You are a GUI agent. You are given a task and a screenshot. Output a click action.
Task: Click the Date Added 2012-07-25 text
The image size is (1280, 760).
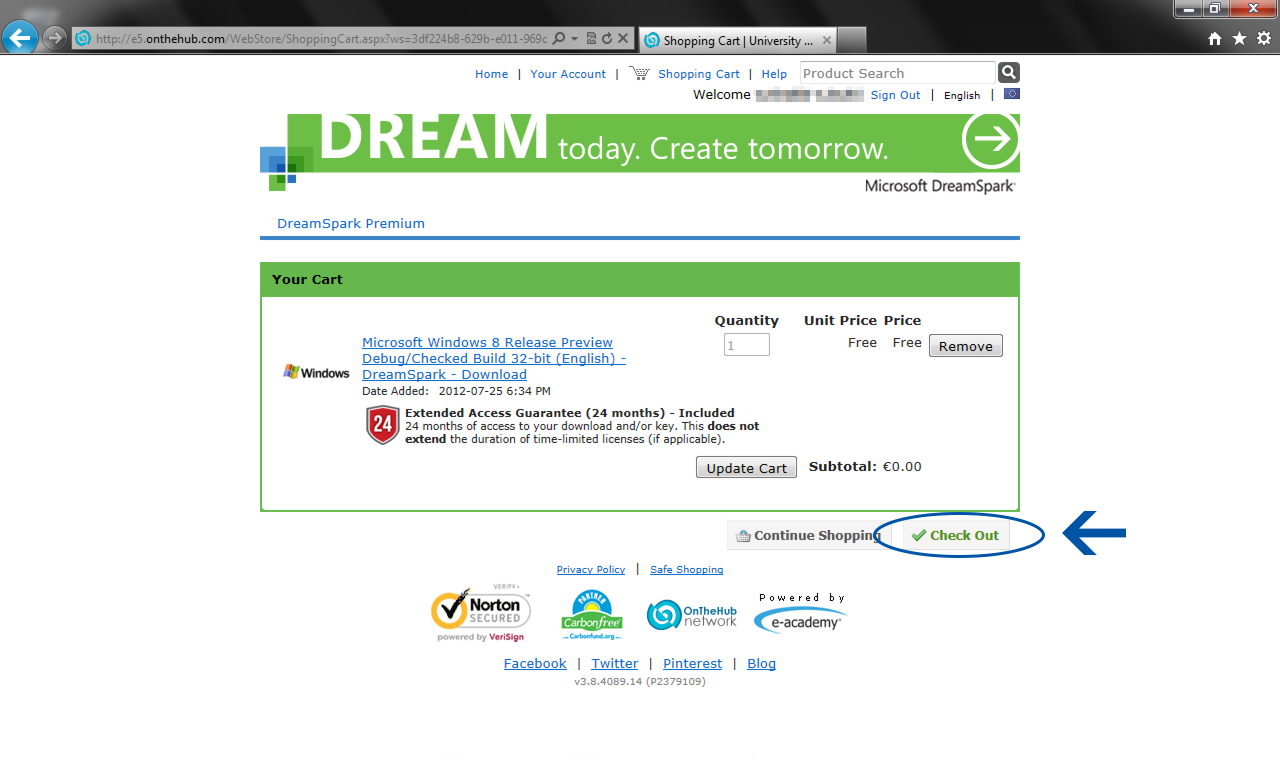click(456, 392)
